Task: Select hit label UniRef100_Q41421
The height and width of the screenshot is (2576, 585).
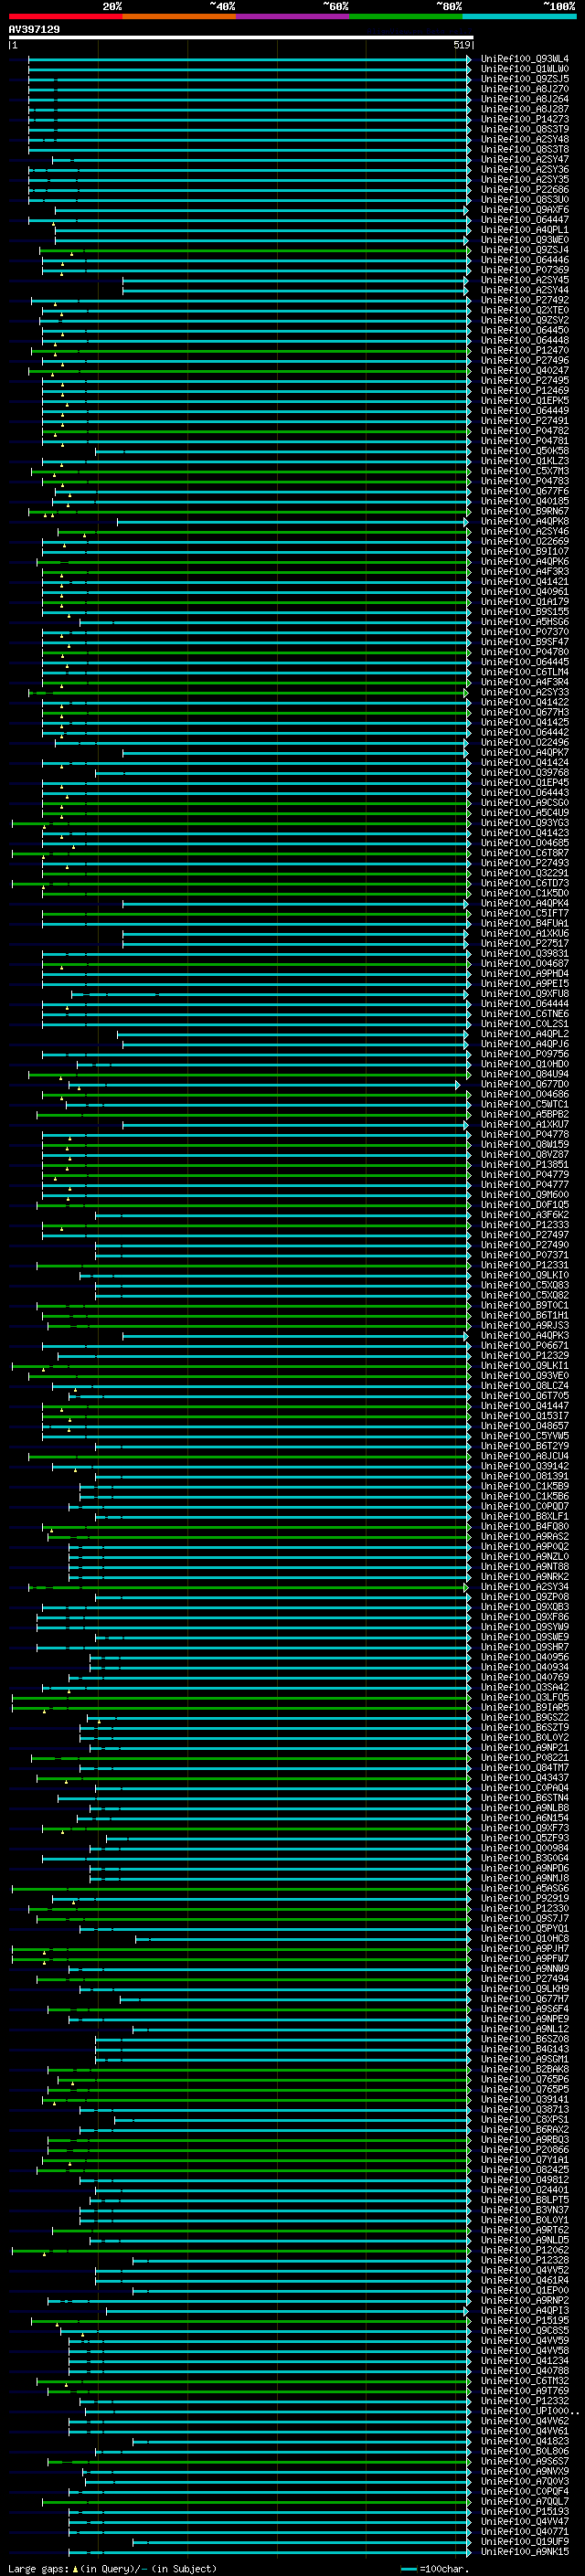Action: pos(524,581)
